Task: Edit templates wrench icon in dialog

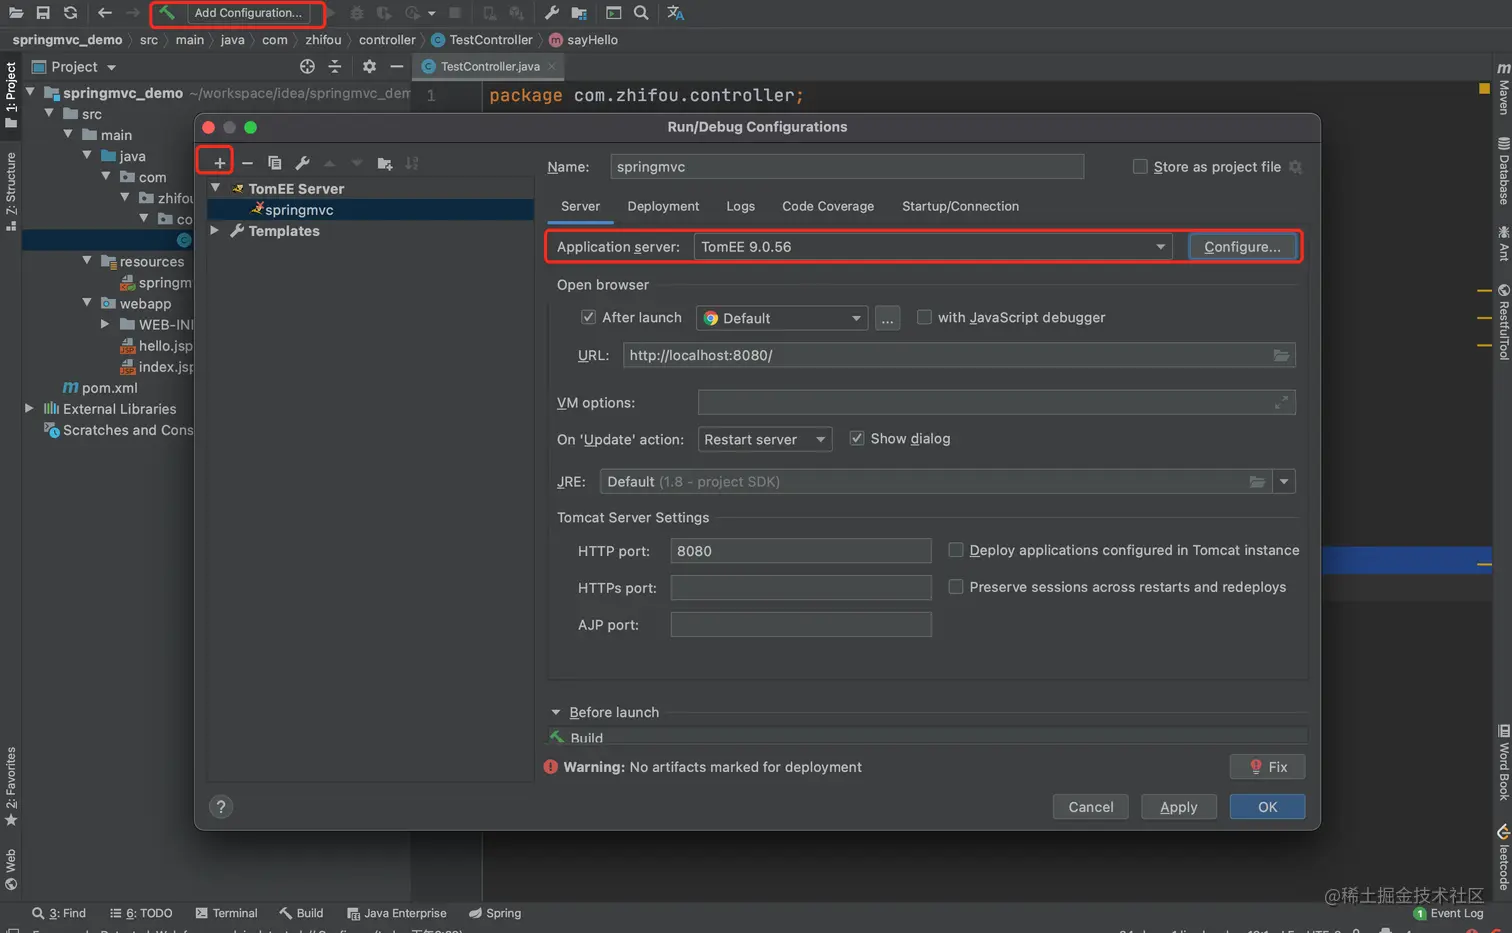Action: tap(302, 163)
